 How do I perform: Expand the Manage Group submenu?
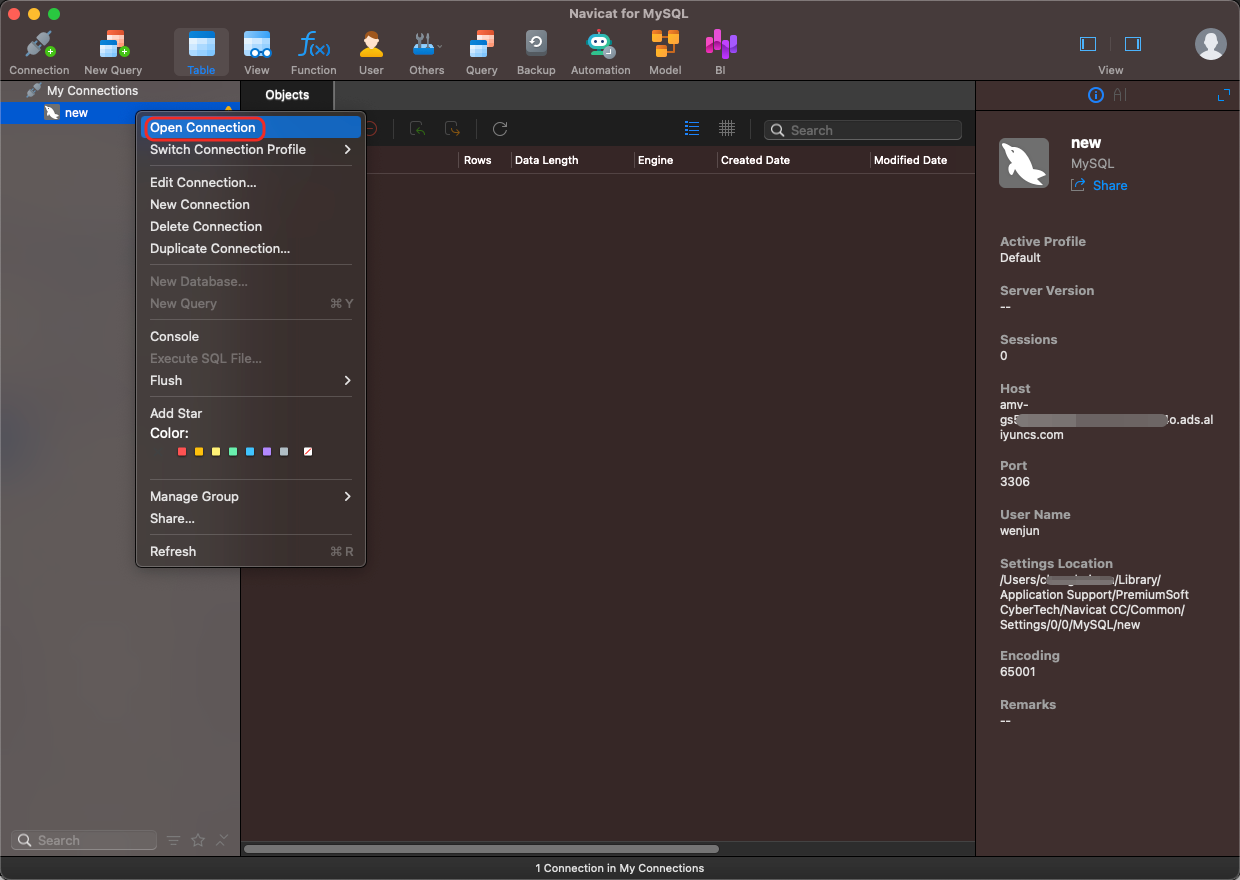click(x=251, y=496)
